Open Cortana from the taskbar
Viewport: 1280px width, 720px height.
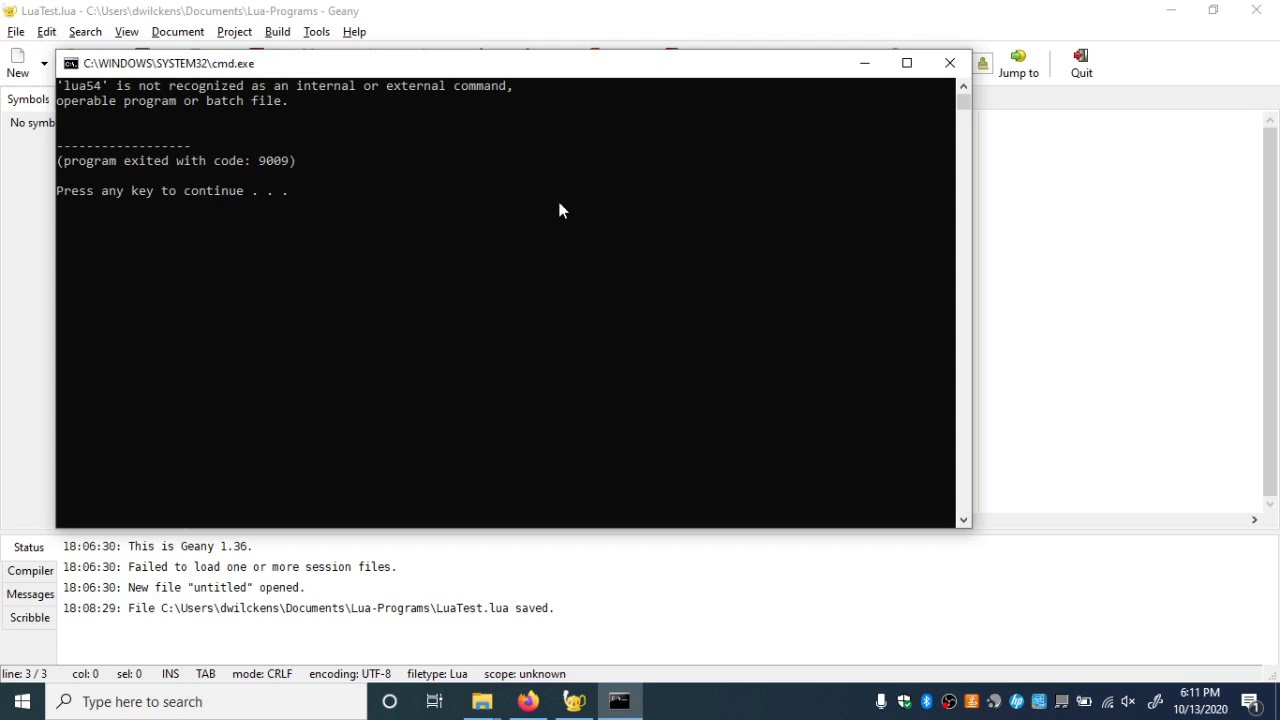tap(390, 702)
